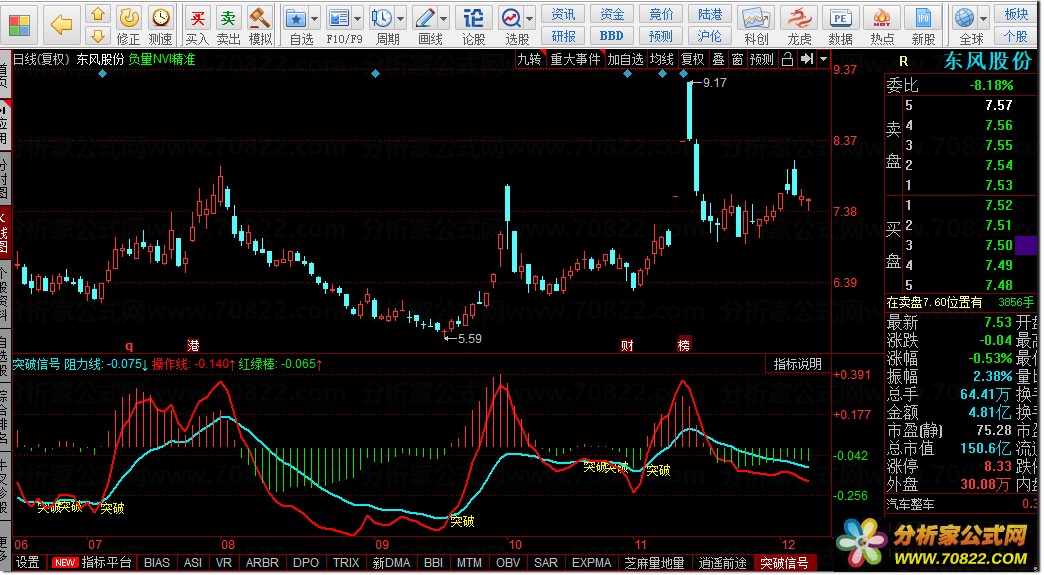This screenshot has height=575, width=1044.
Task: Select the BIAS indicator tab
Action: (x=156, y=563)
